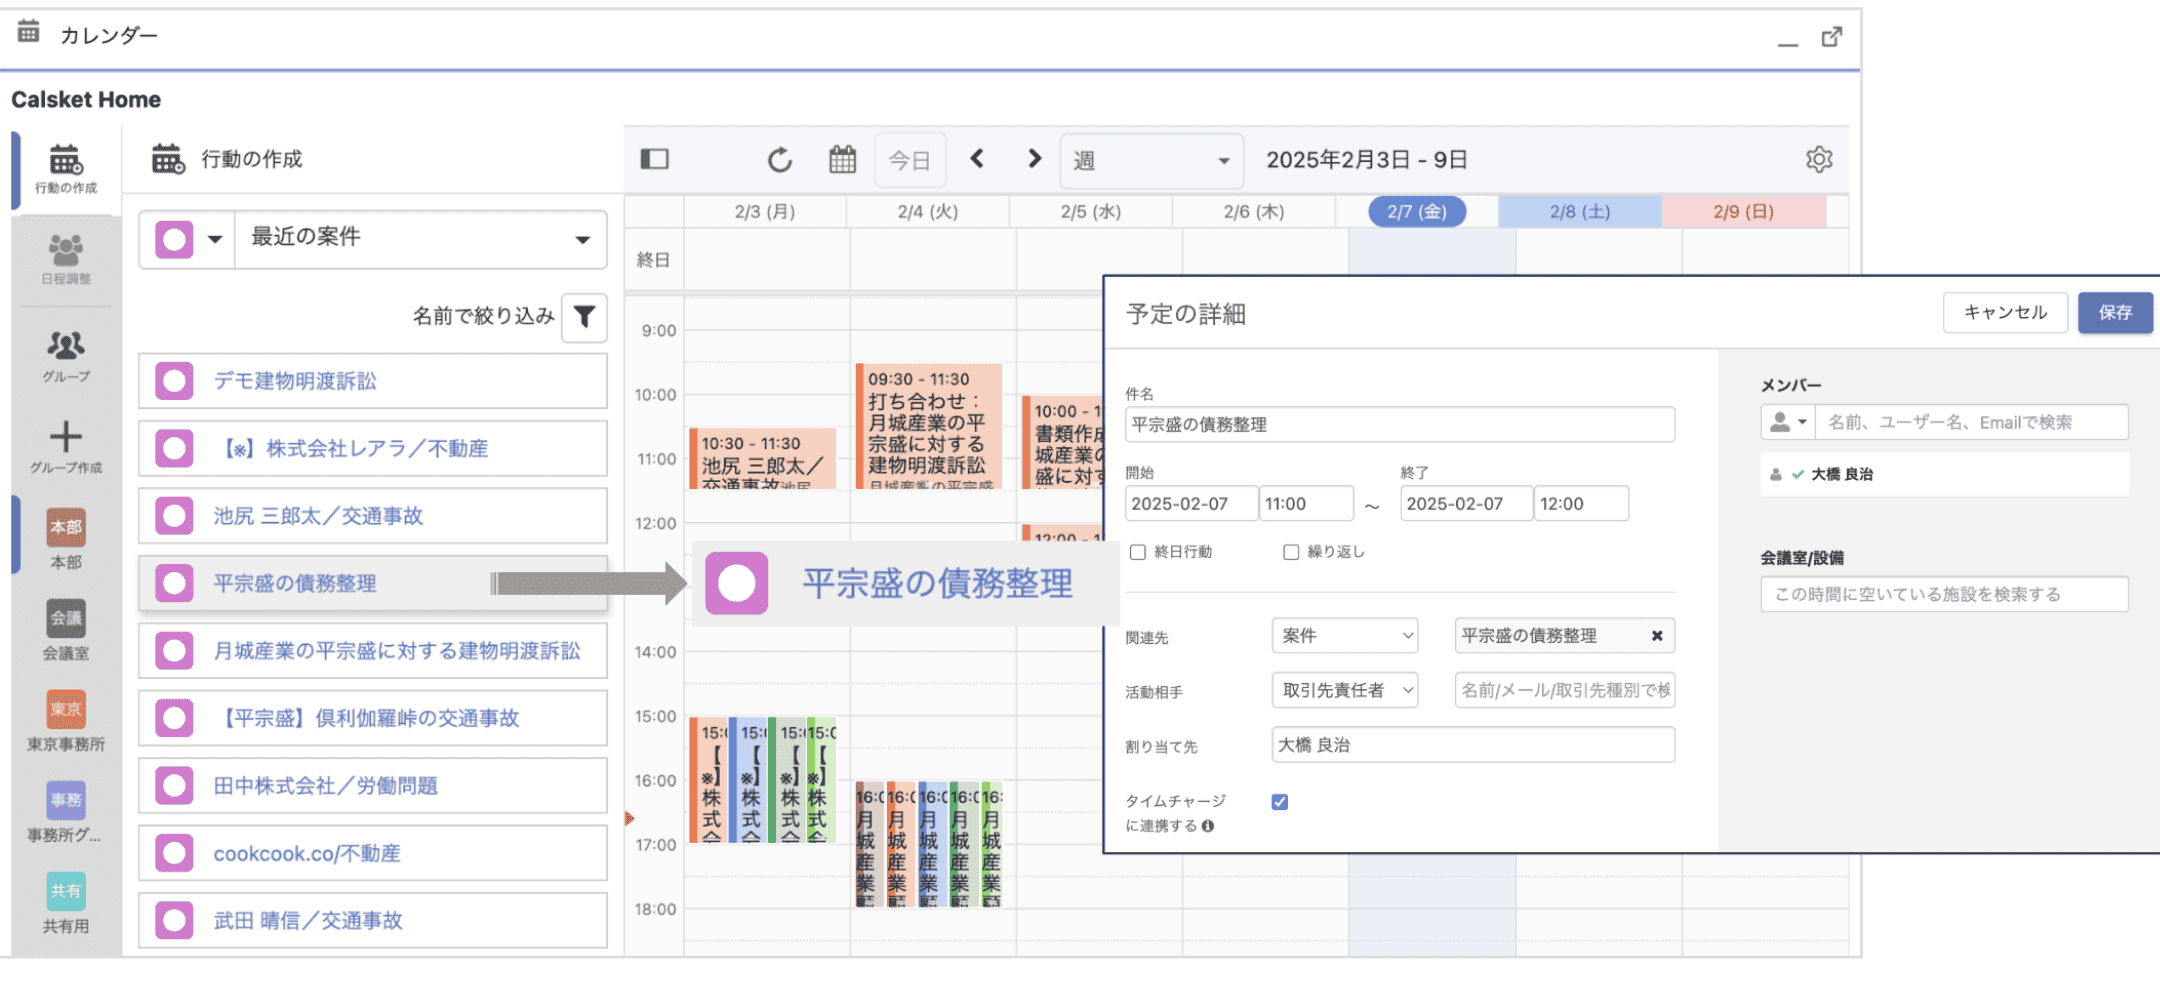Open the 最近の案件 dropdown

click(420, 238)
